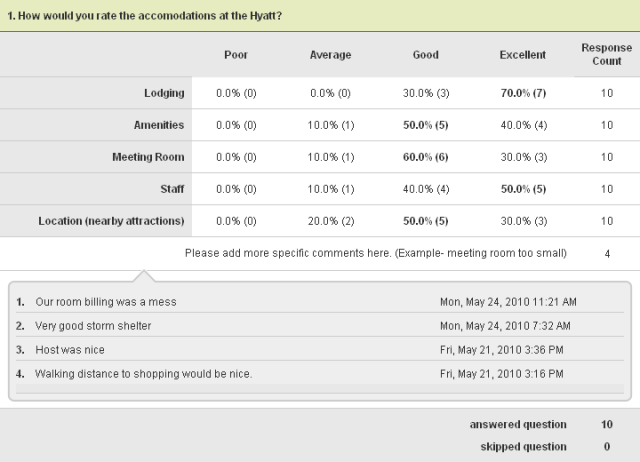Select the Meeting Room row label
This screenshot has height=462, width=640.
pos(149,157)
